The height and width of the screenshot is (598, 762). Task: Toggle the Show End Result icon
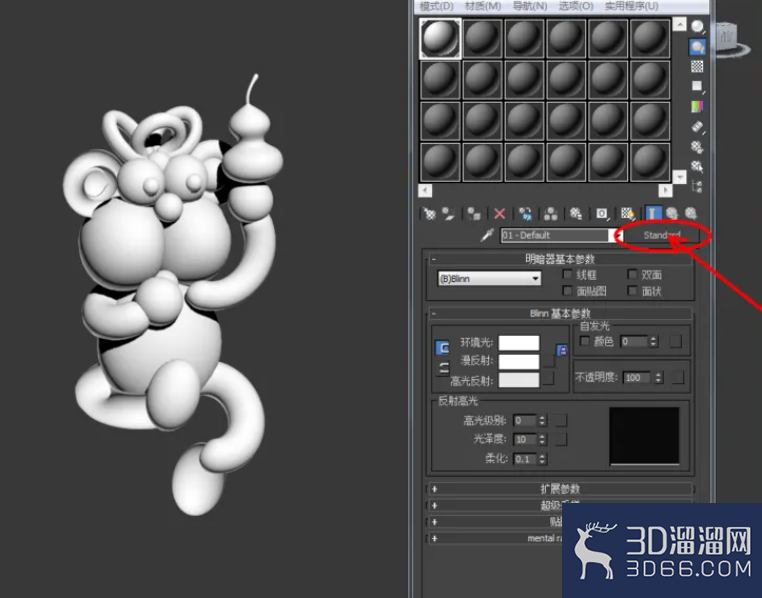(x=653, y=214)
